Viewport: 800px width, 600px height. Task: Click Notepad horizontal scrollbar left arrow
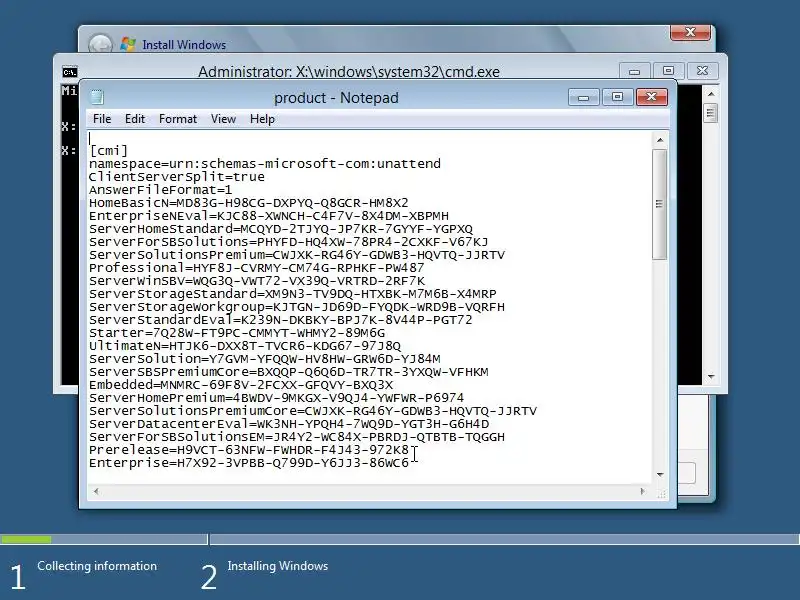coord(96,491)
